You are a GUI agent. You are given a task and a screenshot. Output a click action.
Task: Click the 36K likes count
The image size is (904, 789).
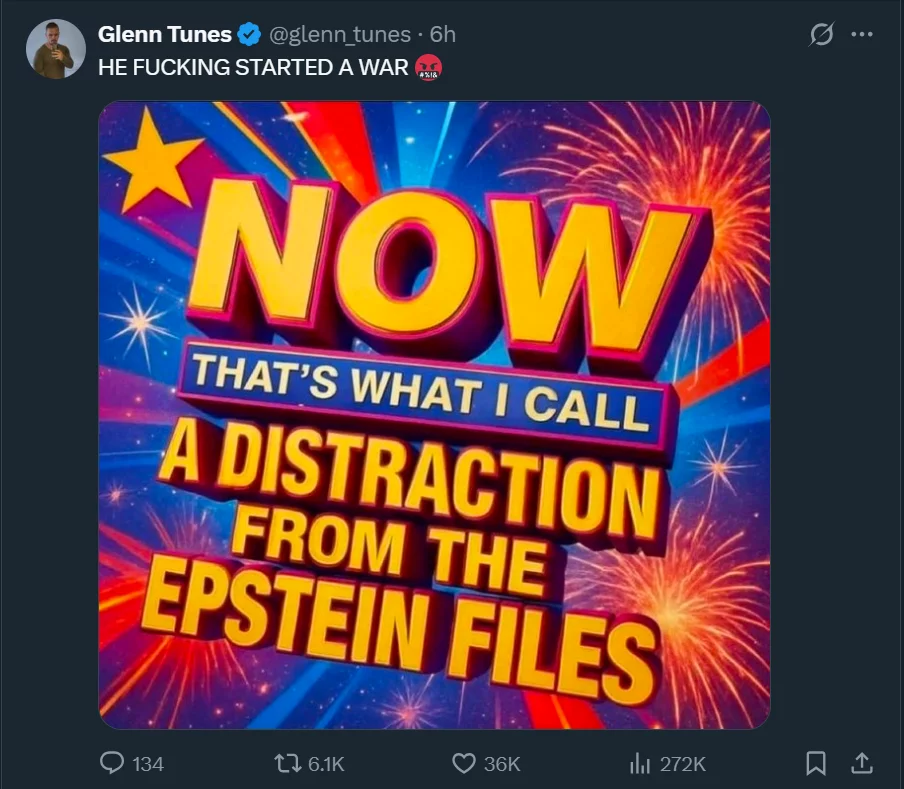point(502,764)
